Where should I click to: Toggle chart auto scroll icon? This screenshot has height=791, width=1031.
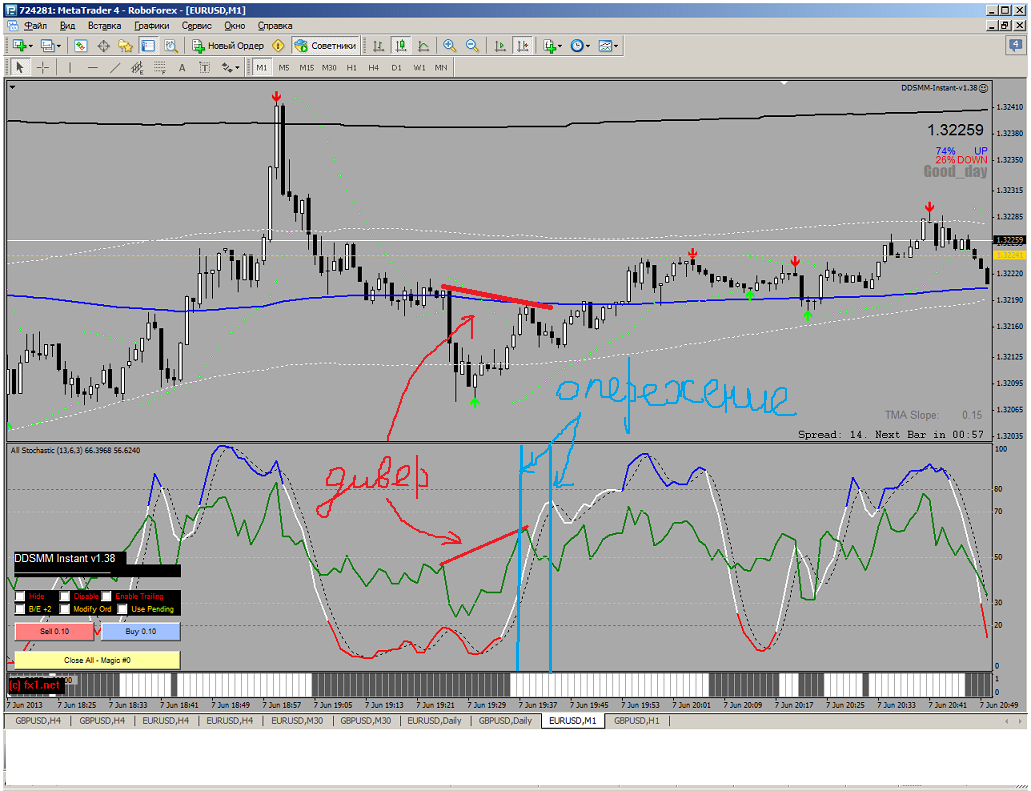[500, 45]
